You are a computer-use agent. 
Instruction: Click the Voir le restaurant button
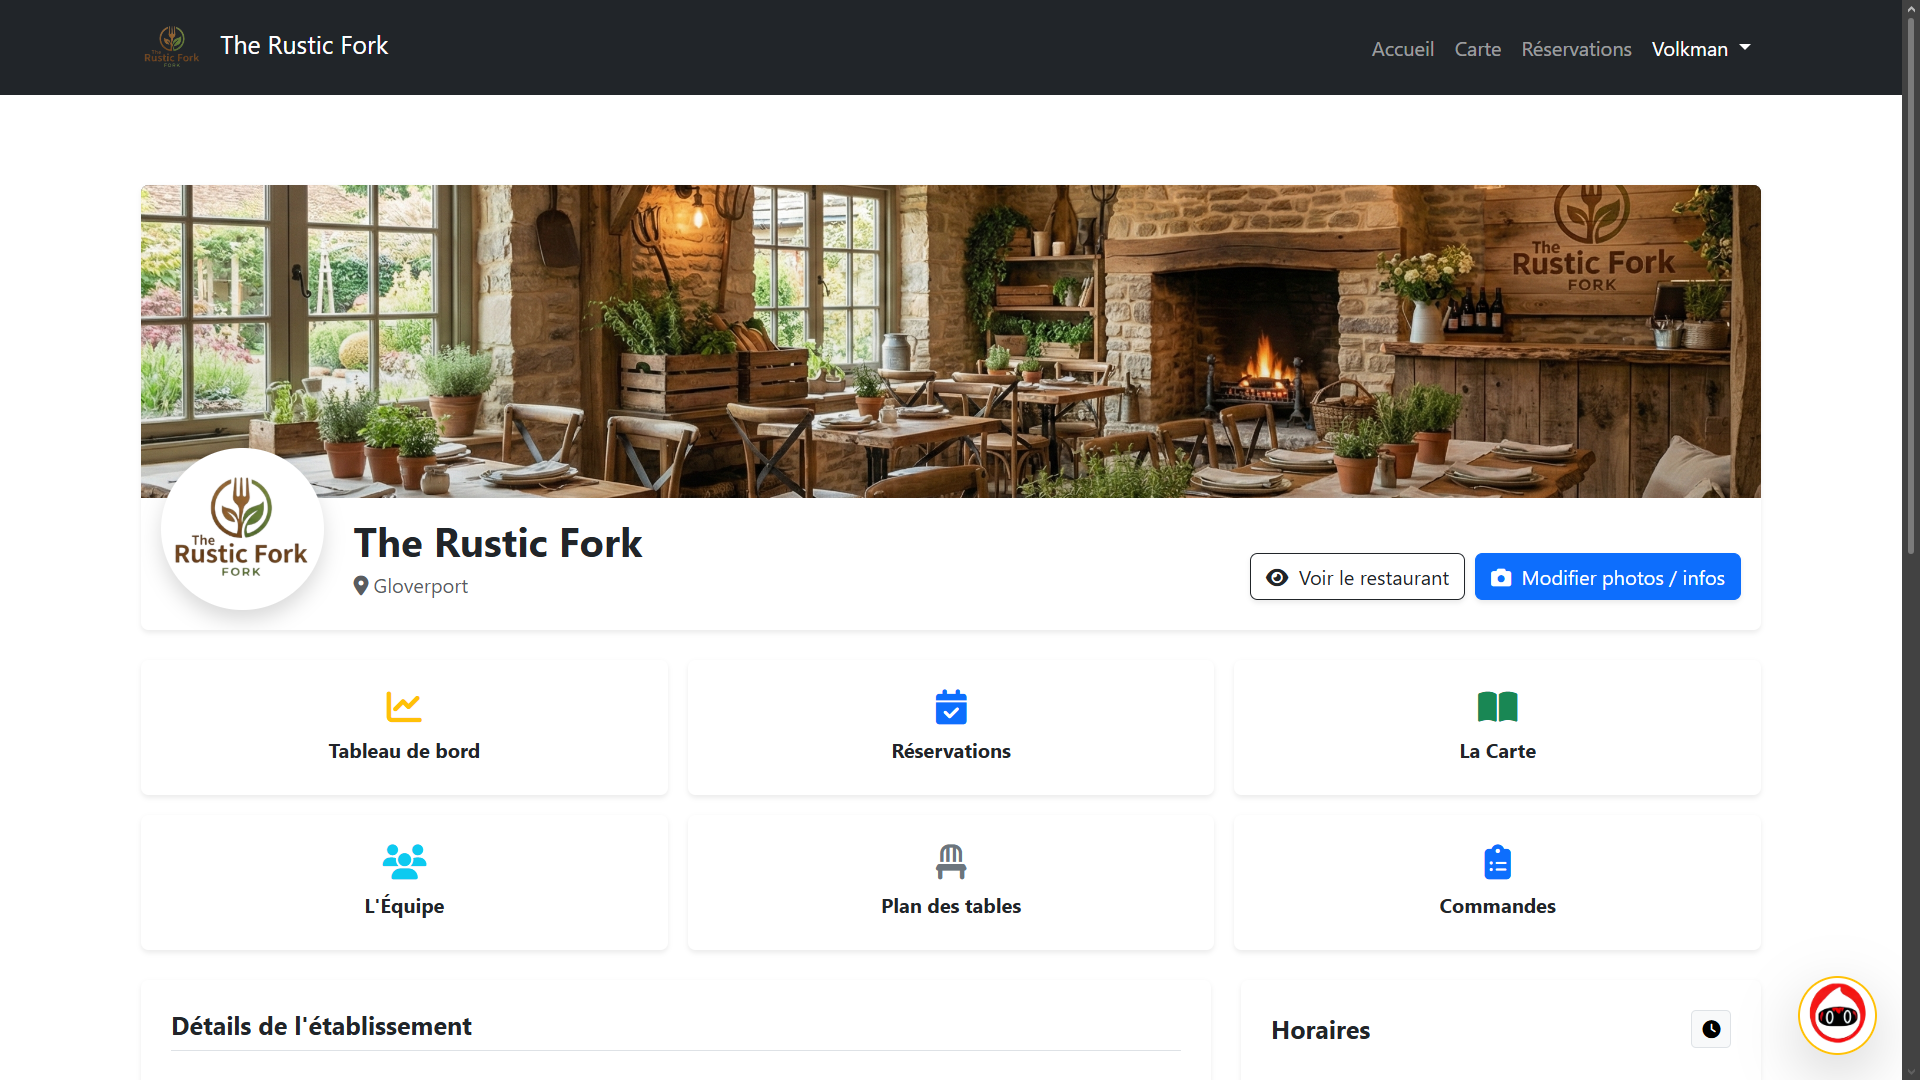[x=1357, y=577]
